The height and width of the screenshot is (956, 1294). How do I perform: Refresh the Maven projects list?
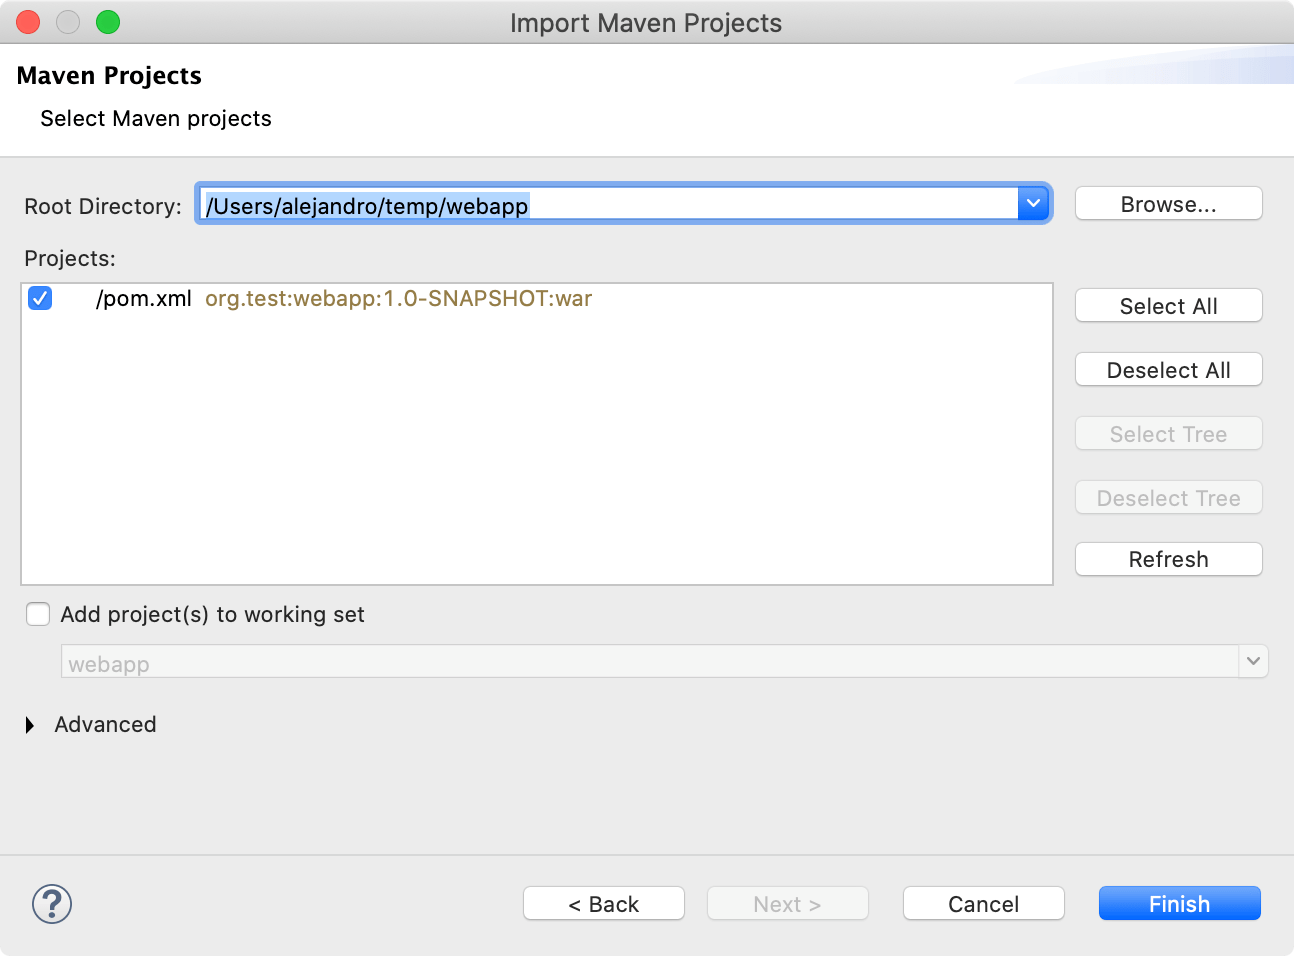(x=1168, y=559)
